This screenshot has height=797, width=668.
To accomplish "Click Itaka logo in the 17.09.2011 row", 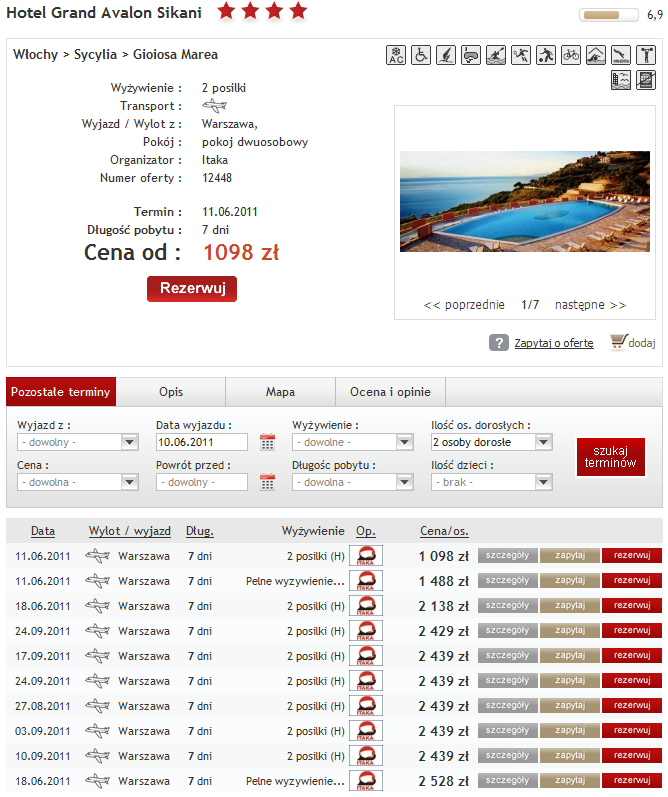I will click(x=366, y=656).
